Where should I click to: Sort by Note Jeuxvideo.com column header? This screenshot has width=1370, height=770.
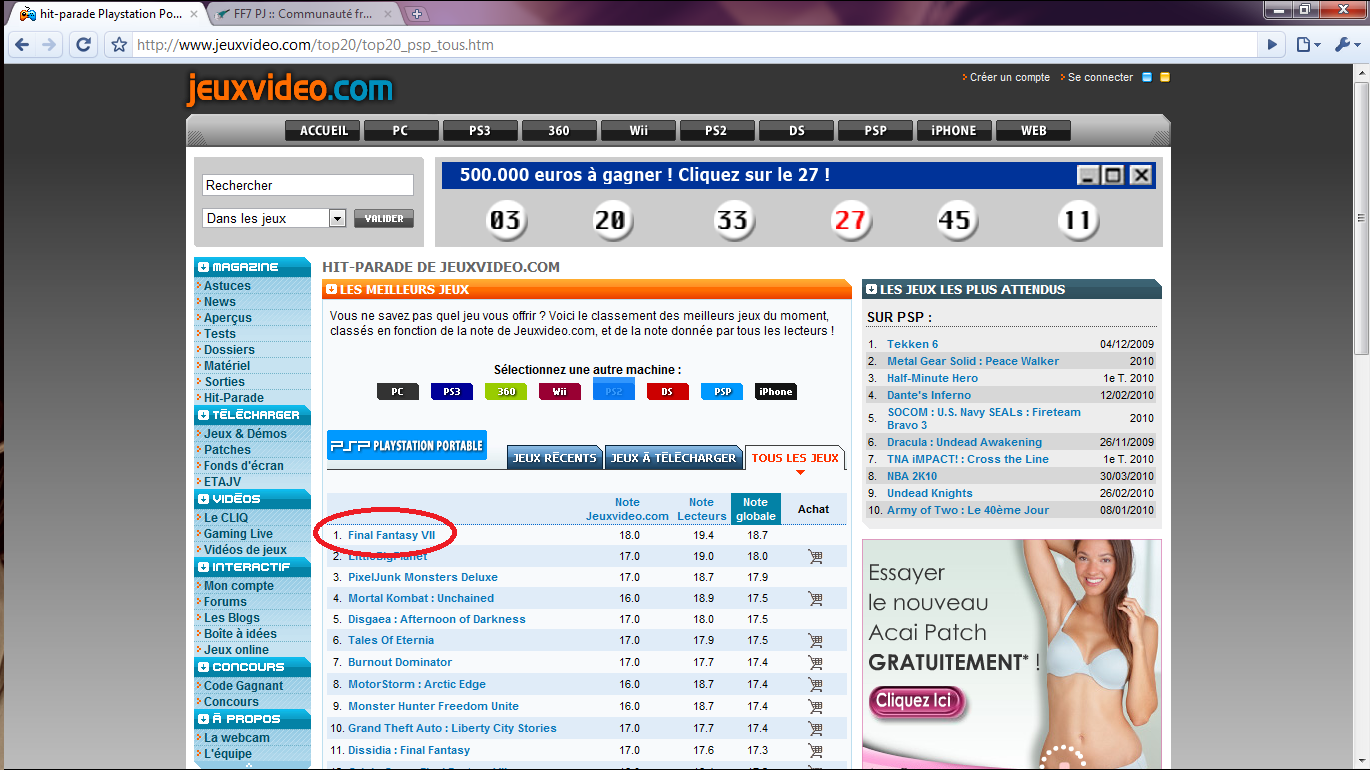point(627,509)
